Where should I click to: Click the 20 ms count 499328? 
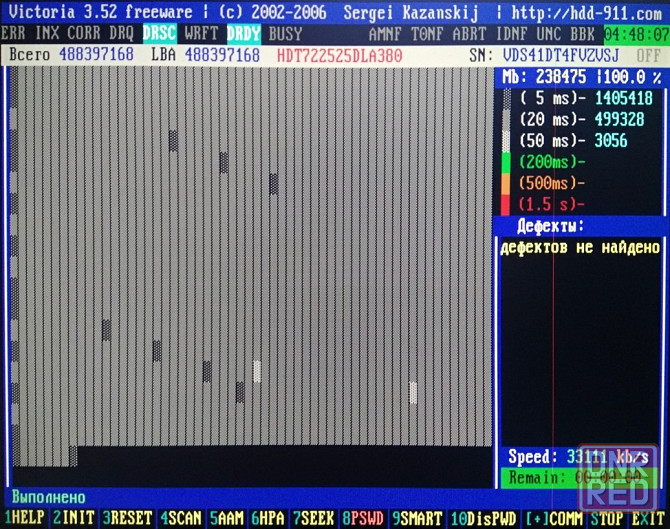pos(620,119)
